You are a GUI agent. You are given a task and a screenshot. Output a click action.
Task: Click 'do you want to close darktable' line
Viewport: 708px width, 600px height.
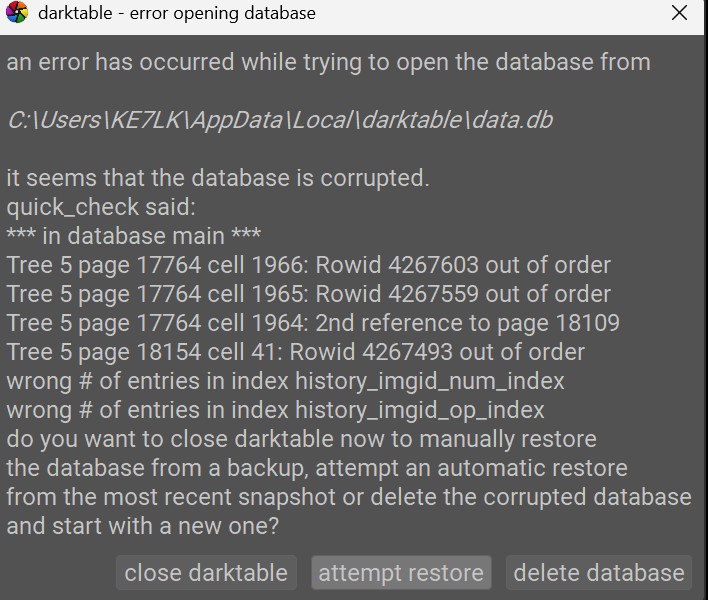(x=301, y=439)
